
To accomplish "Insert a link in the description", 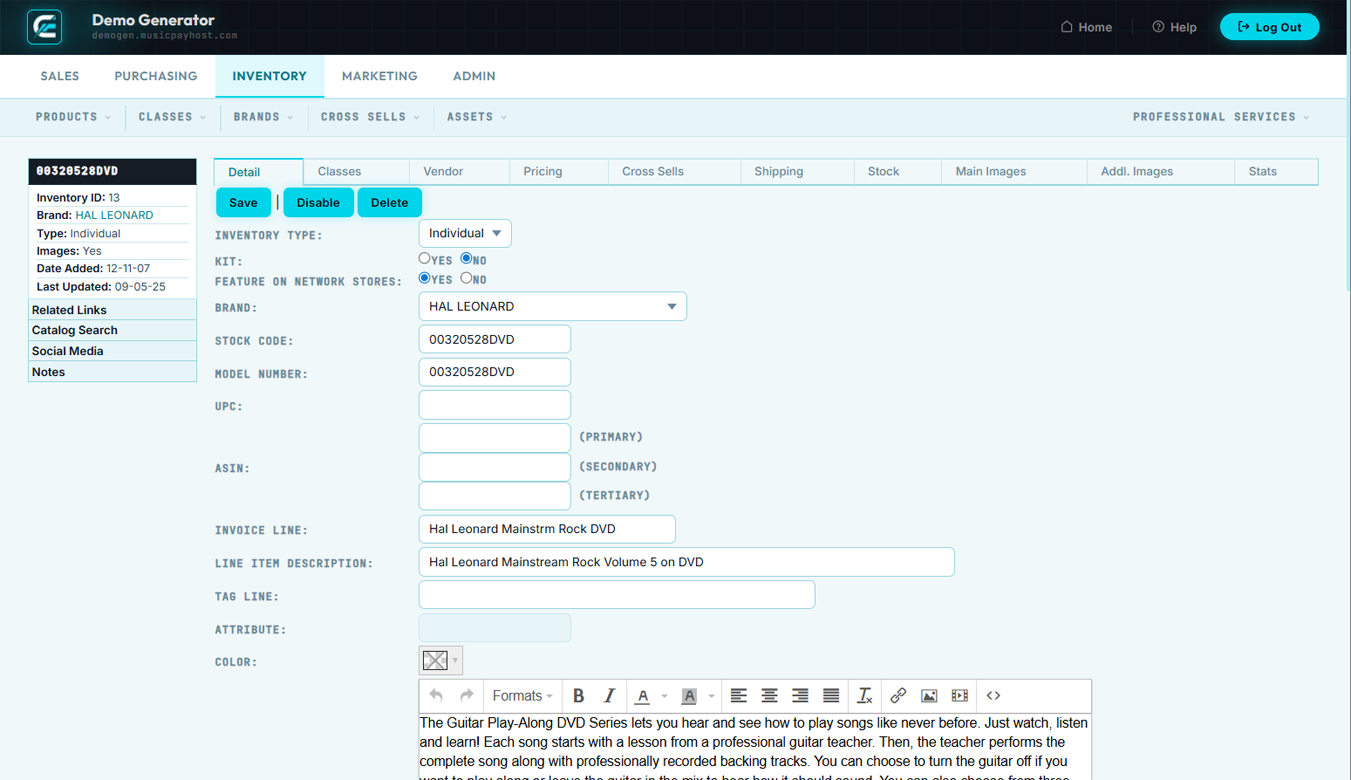I will pyautogui.click(x=898, y=696).
